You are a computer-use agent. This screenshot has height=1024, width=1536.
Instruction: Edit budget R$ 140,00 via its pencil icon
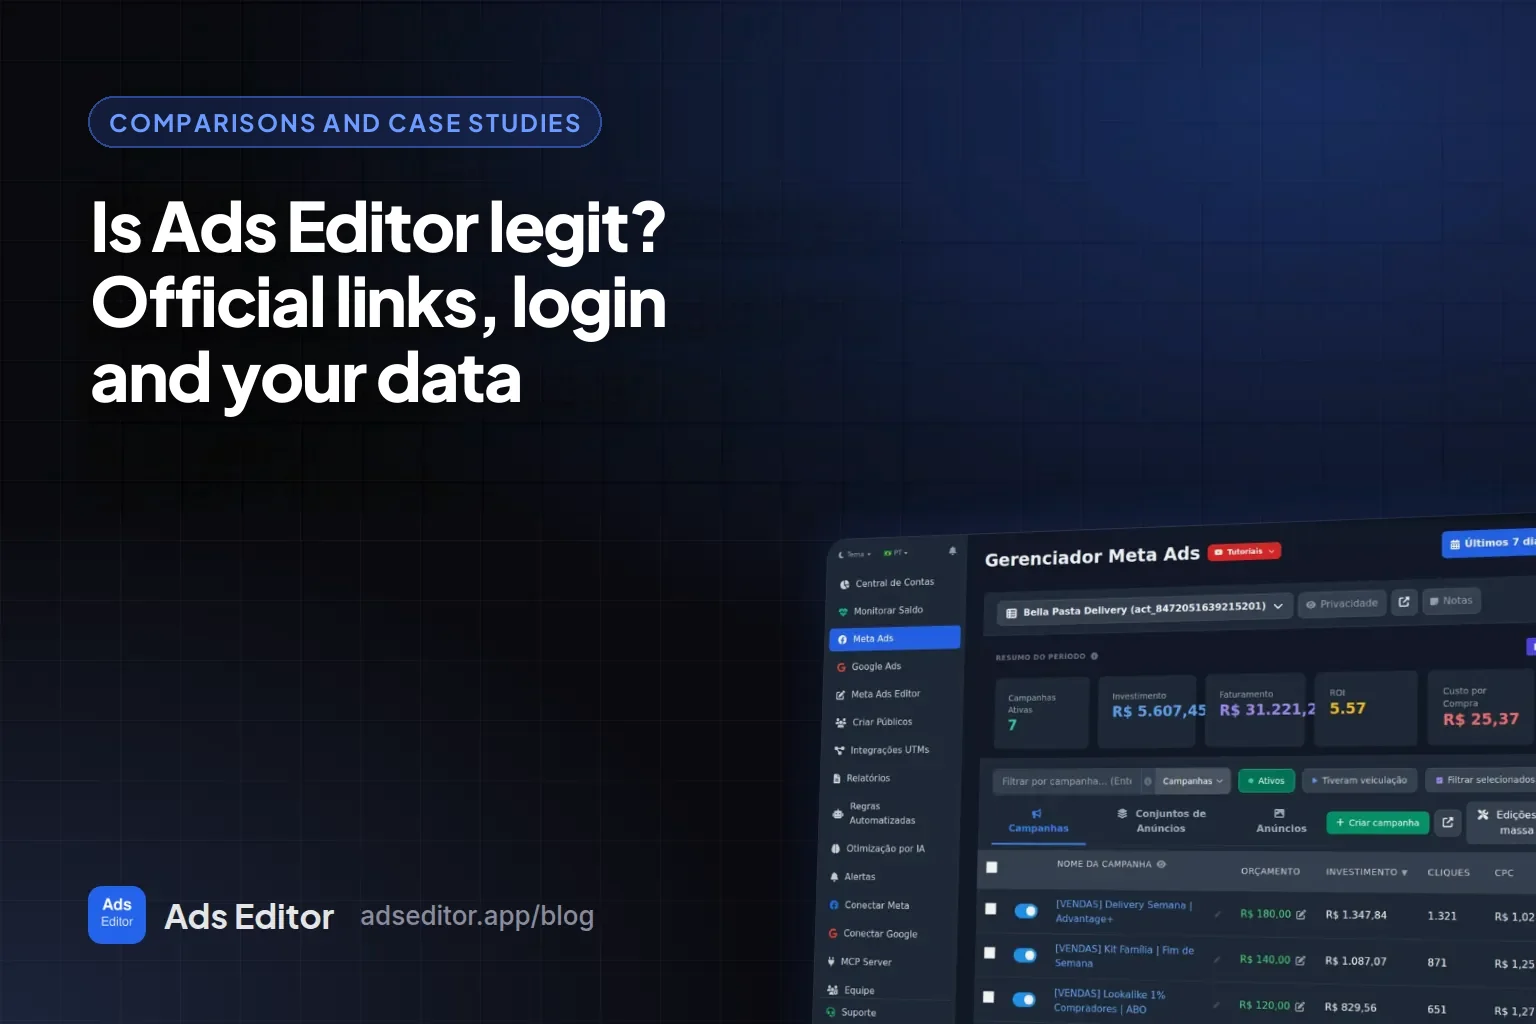tap(1300, 960)
